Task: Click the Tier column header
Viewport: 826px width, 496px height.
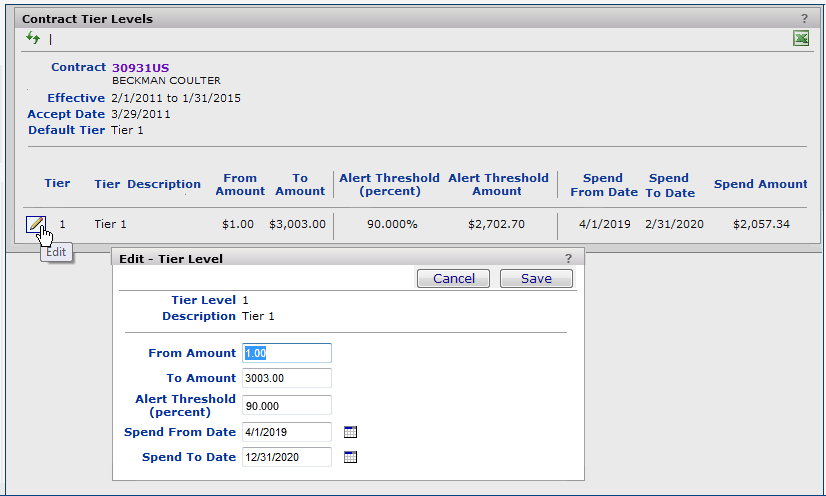Action: pyautogui.click(x=57, y=184)
